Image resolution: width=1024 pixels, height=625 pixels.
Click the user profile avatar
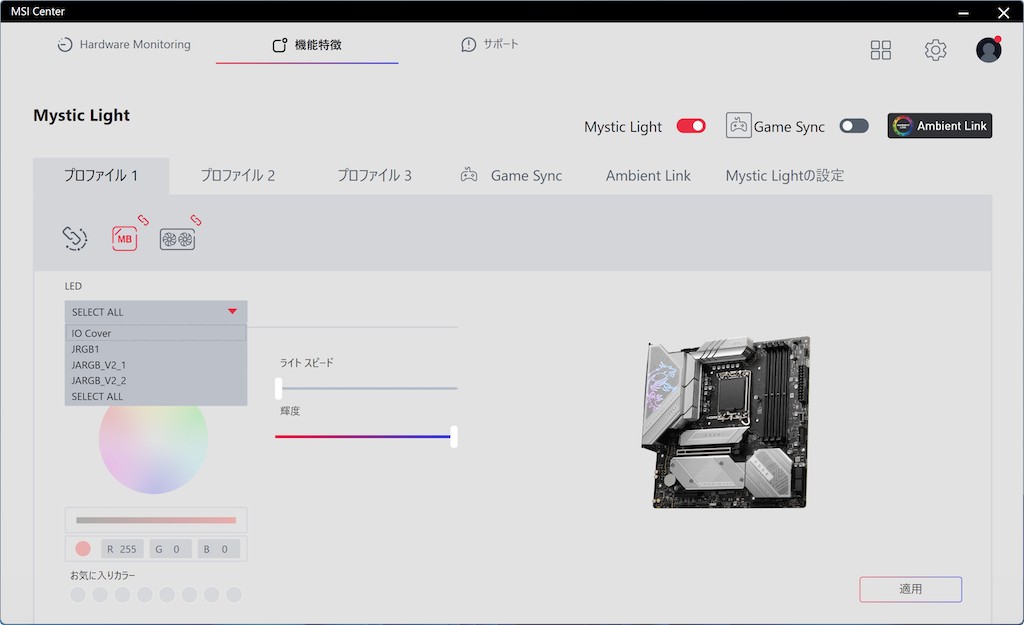click(988, 50)
